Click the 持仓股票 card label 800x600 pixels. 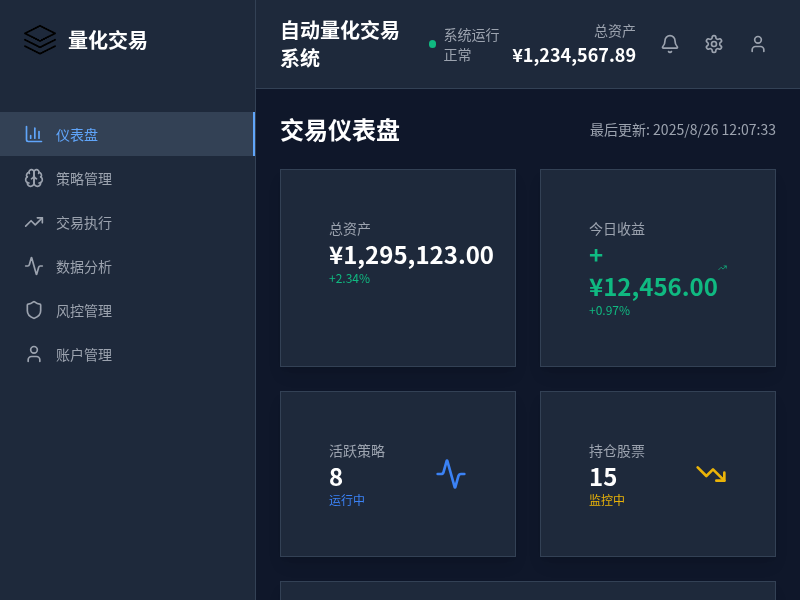(x=617, y=451)
